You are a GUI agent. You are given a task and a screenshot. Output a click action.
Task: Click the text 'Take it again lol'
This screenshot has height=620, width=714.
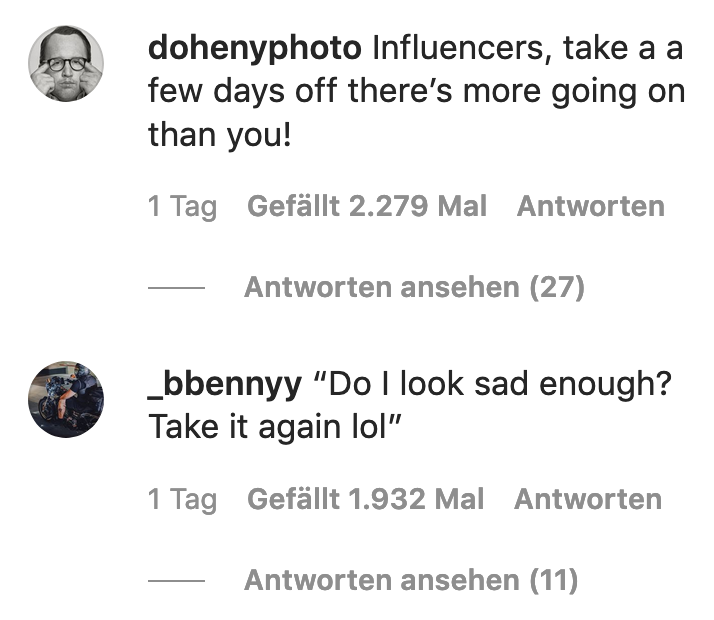(270, 426)
